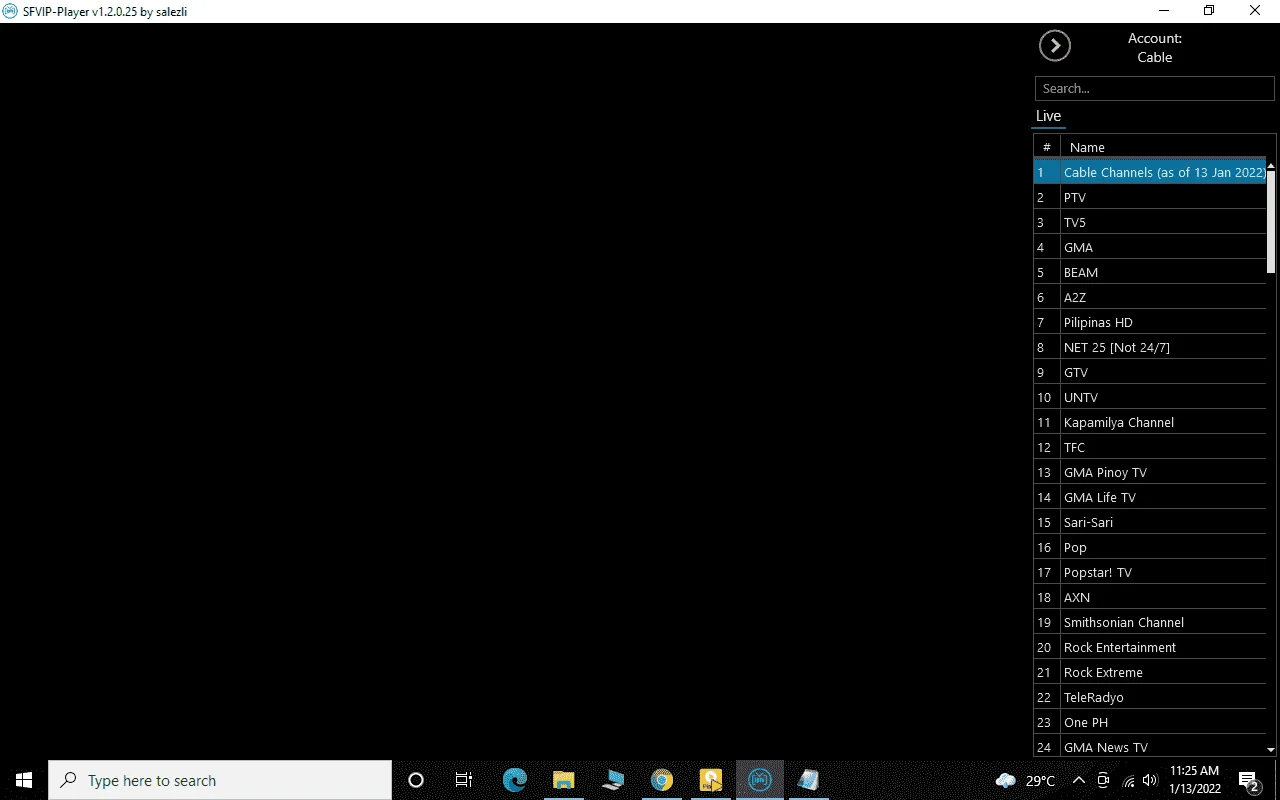Viewport: 1280px width, 800px height.
Task: Select the TV5 channel
Action: 1150,222
